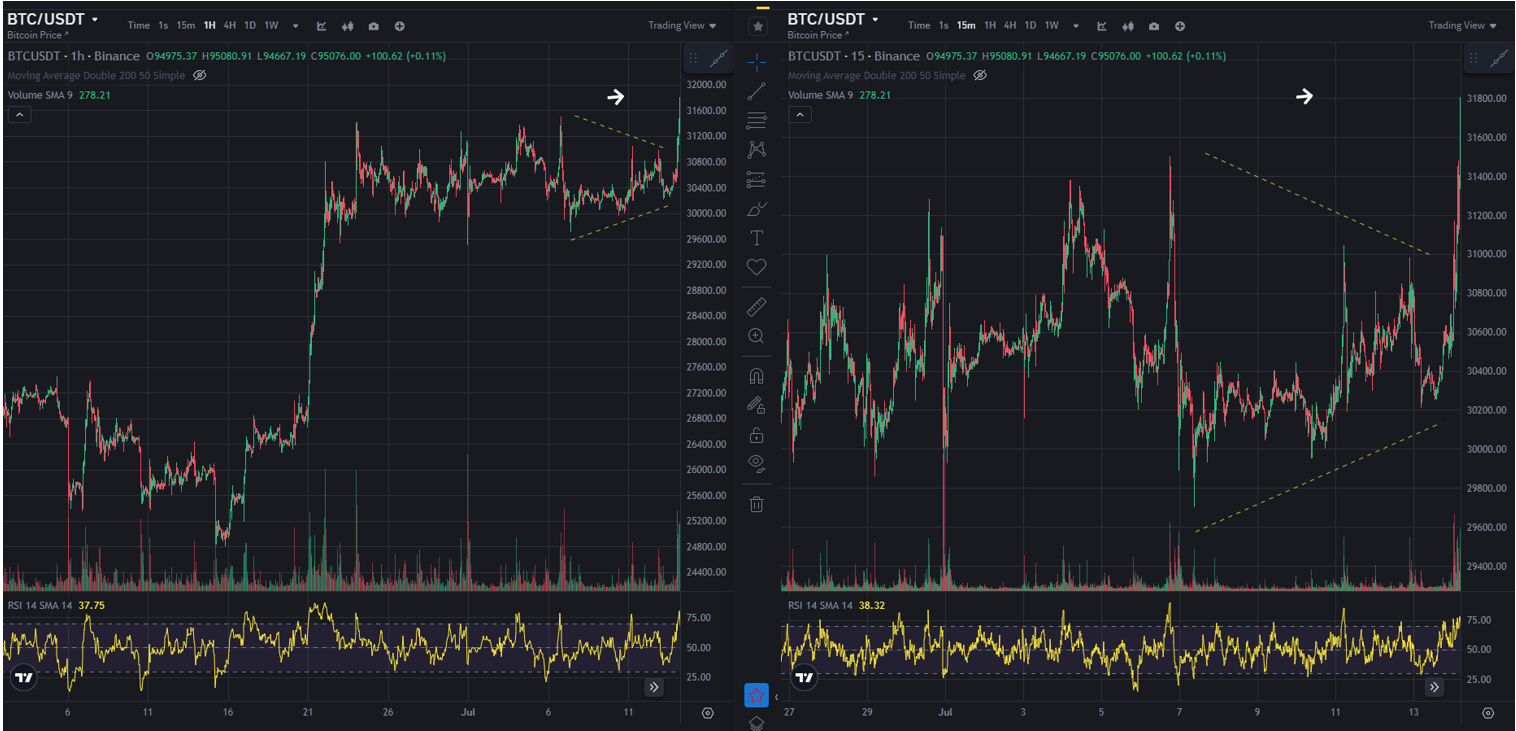Image resolution: width=1516 pixels, height=731 pixels.
Task: Jump to latest bar on right chart
Action: coord(1434,687)
